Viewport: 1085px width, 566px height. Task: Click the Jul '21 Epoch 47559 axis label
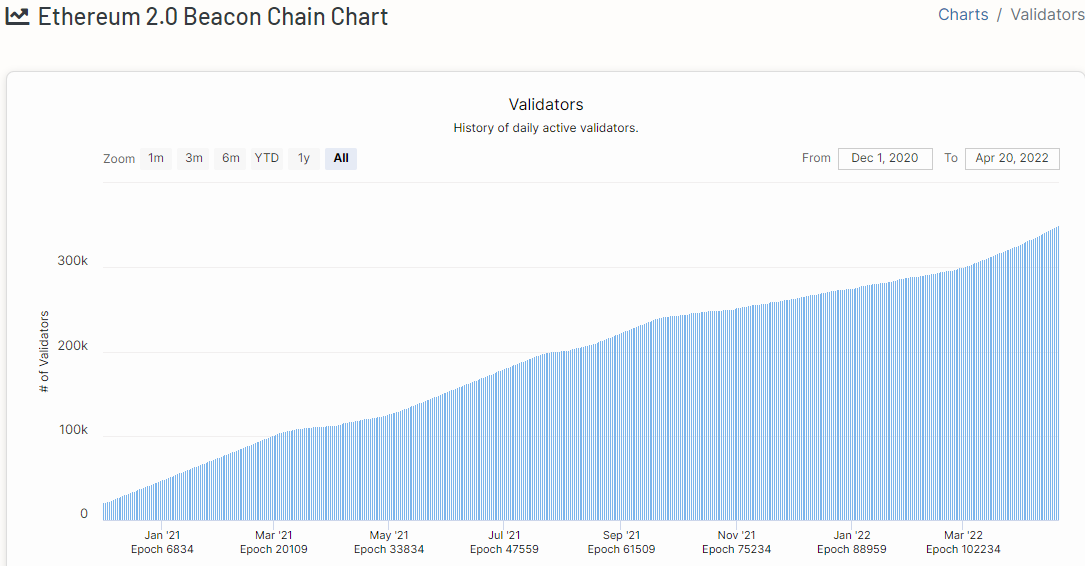coord(504,542)
